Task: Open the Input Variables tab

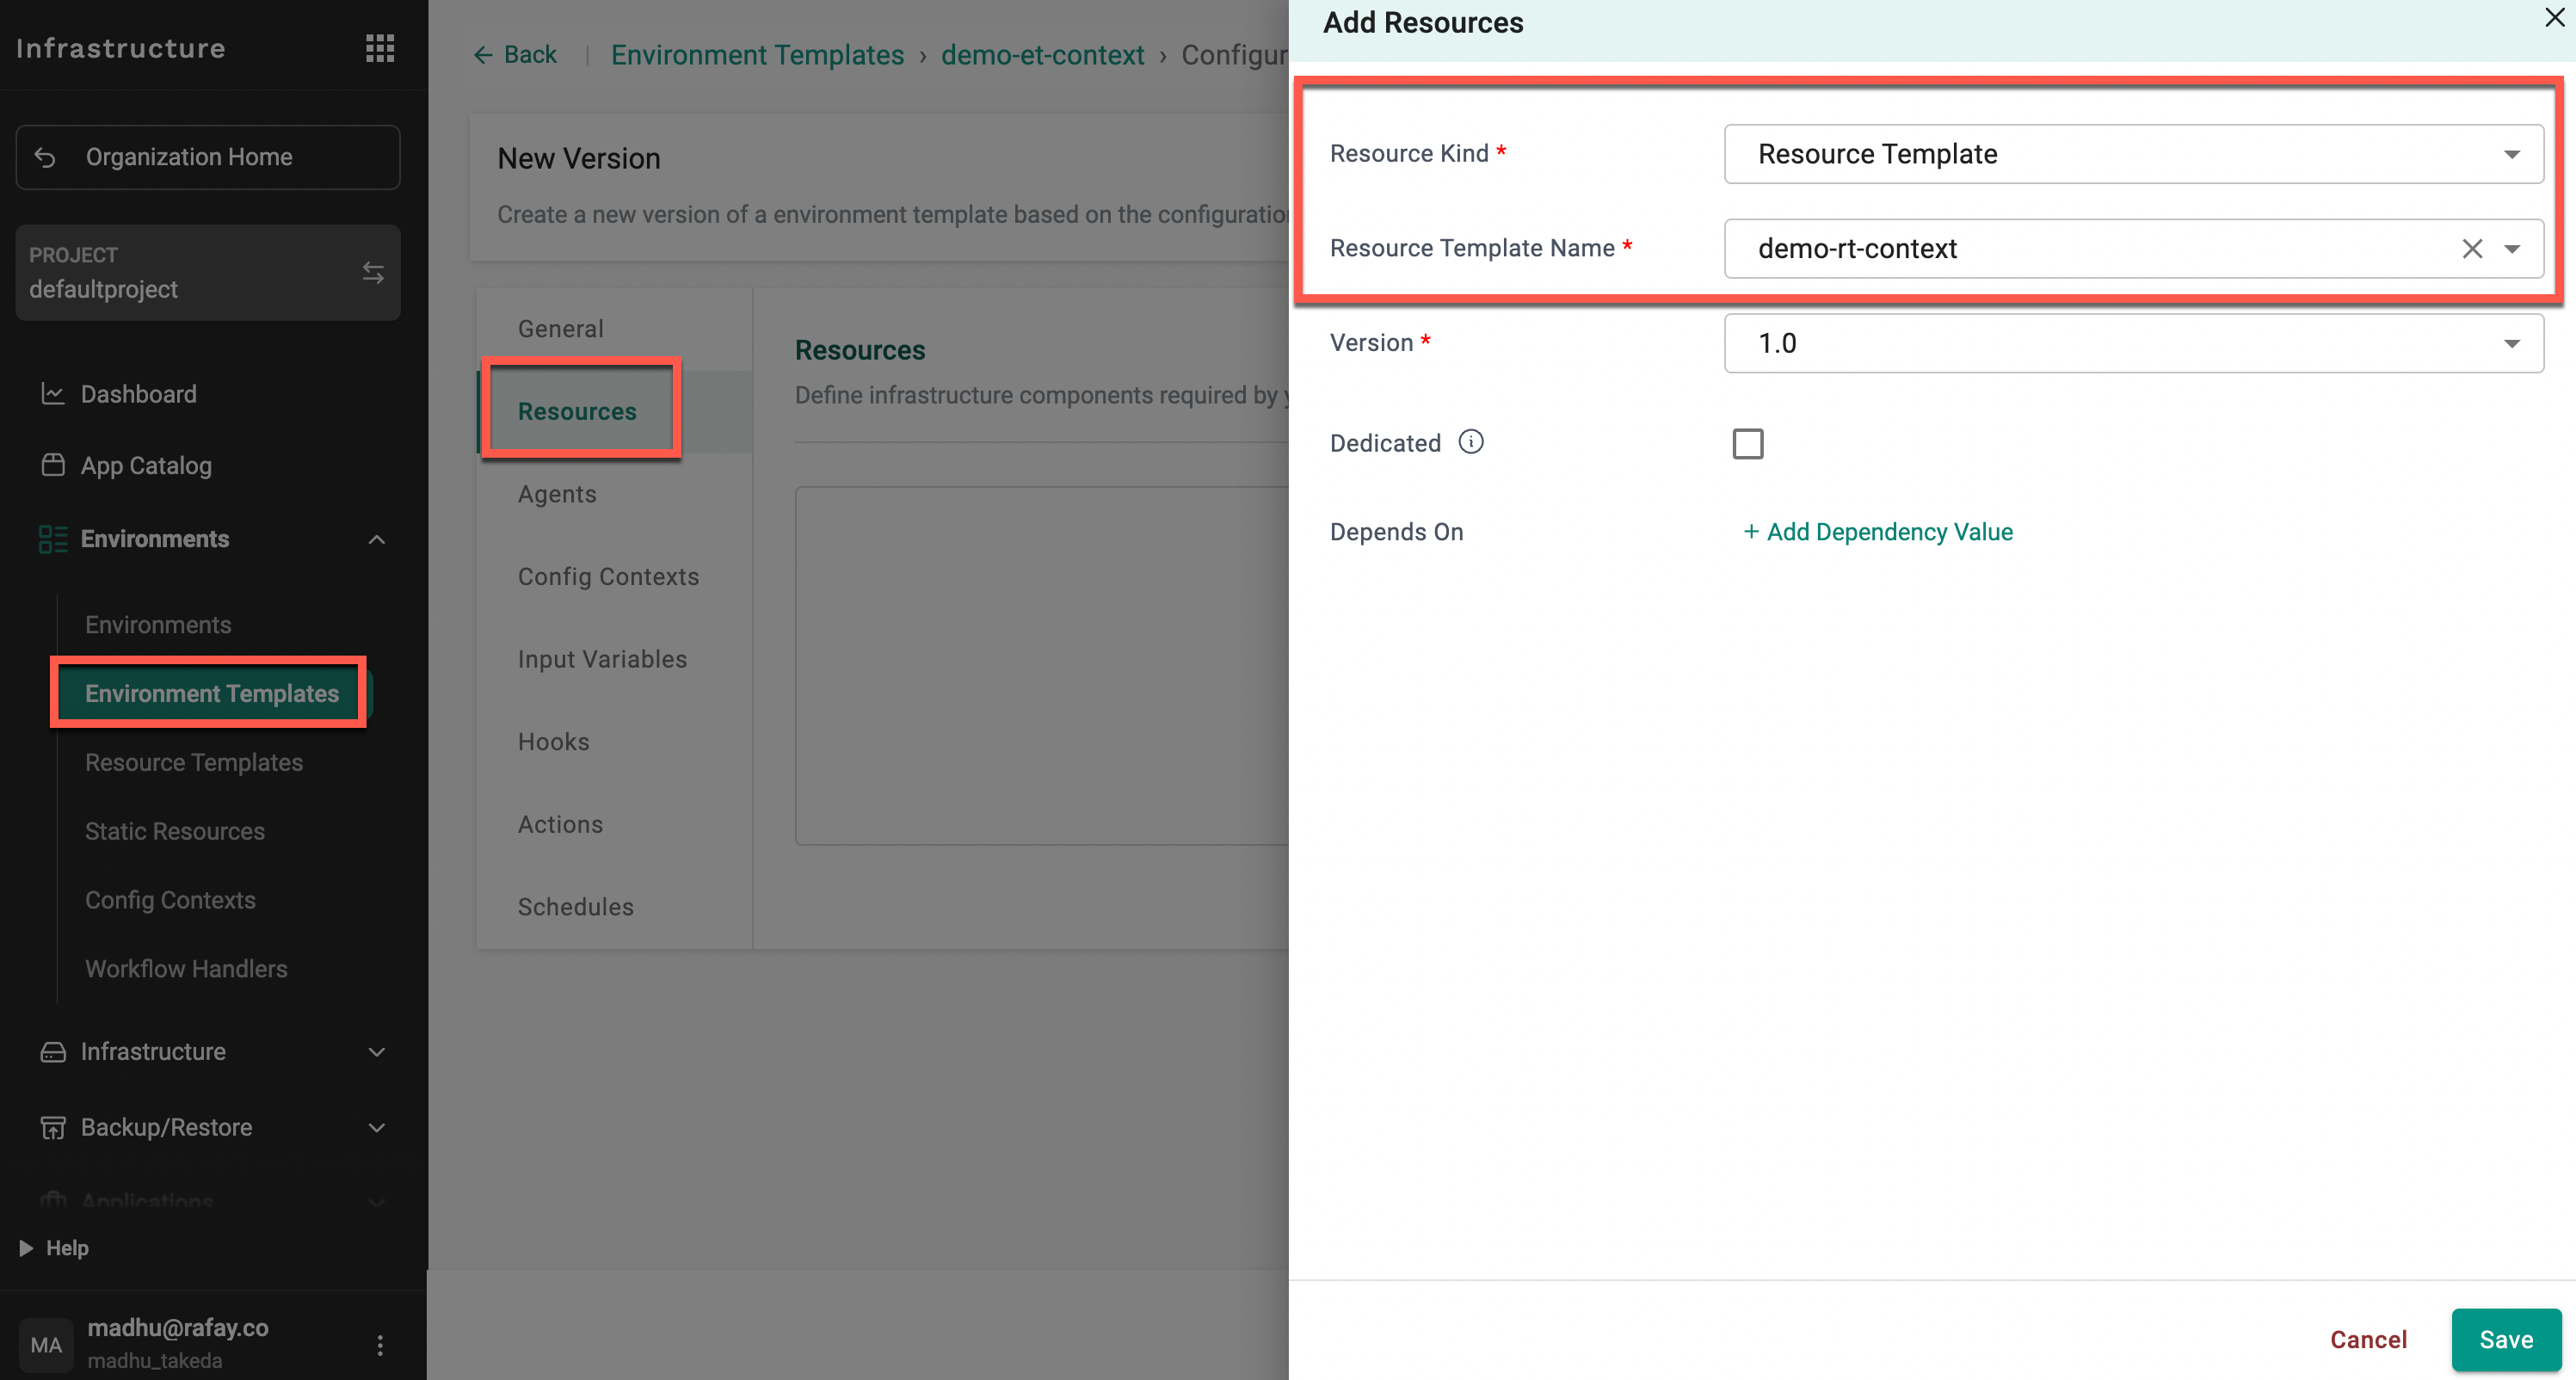Action: coord(602,659)
